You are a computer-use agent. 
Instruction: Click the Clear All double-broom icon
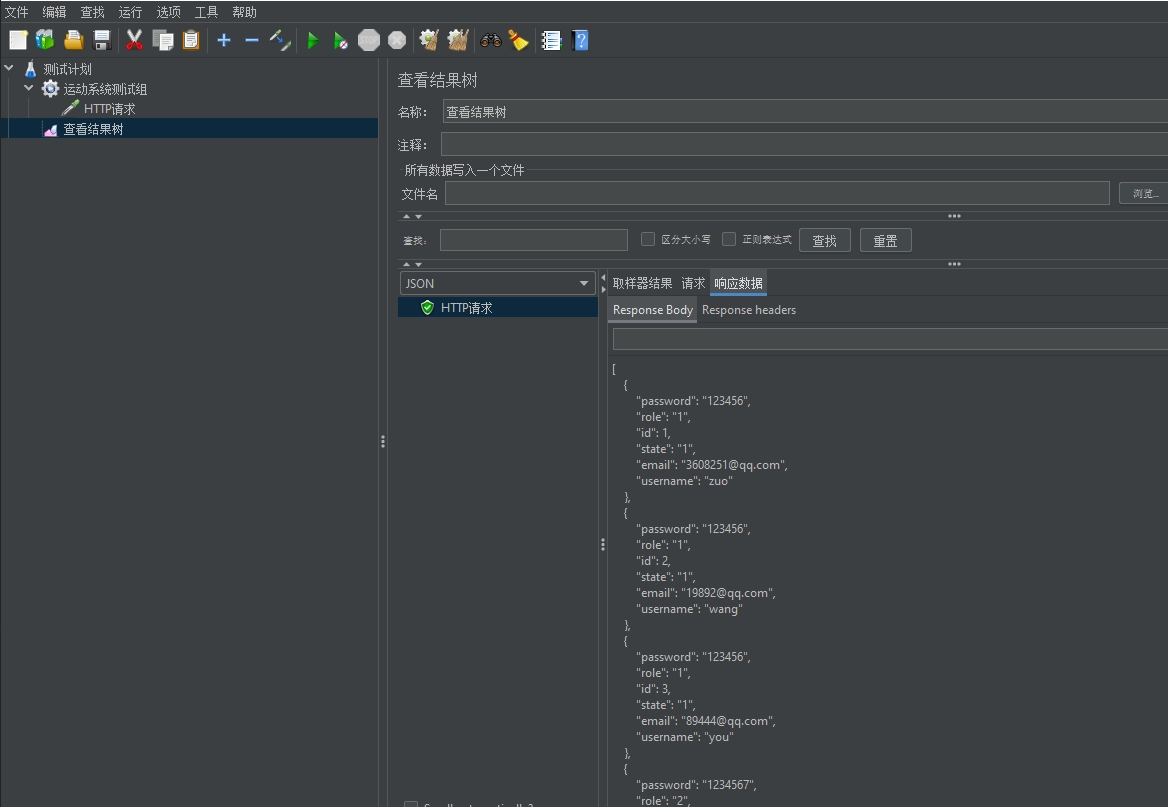(x=458, y=40)
